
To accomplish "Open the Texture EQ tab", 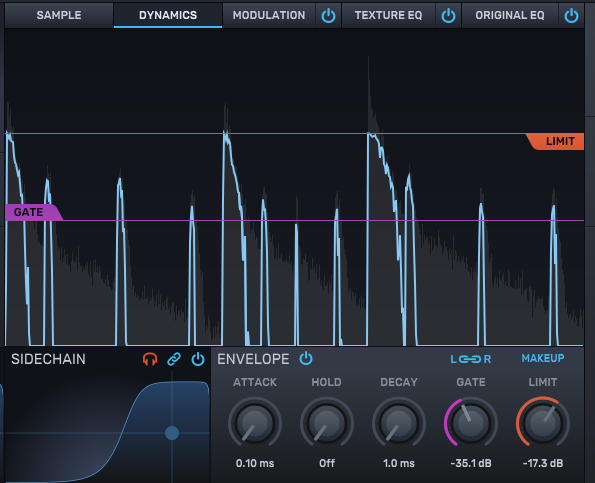I will 388,15.
